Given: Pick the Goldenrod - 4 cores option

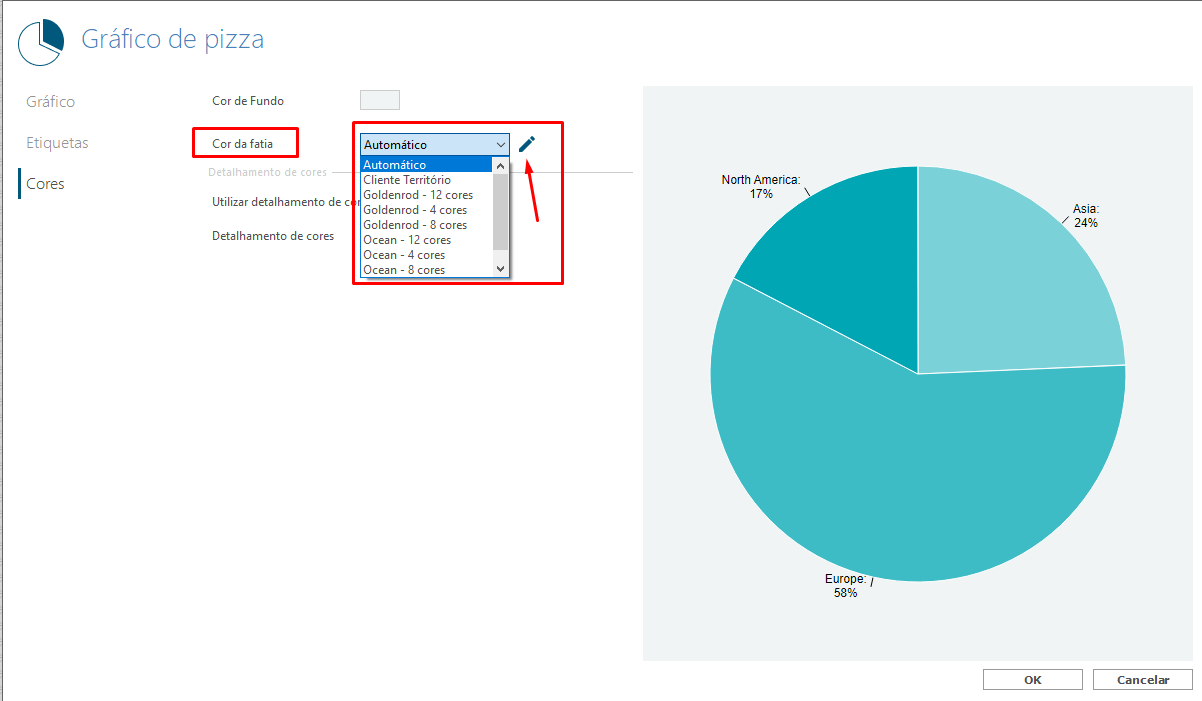Looking at the screenshot, I should [x=415, y=210].
